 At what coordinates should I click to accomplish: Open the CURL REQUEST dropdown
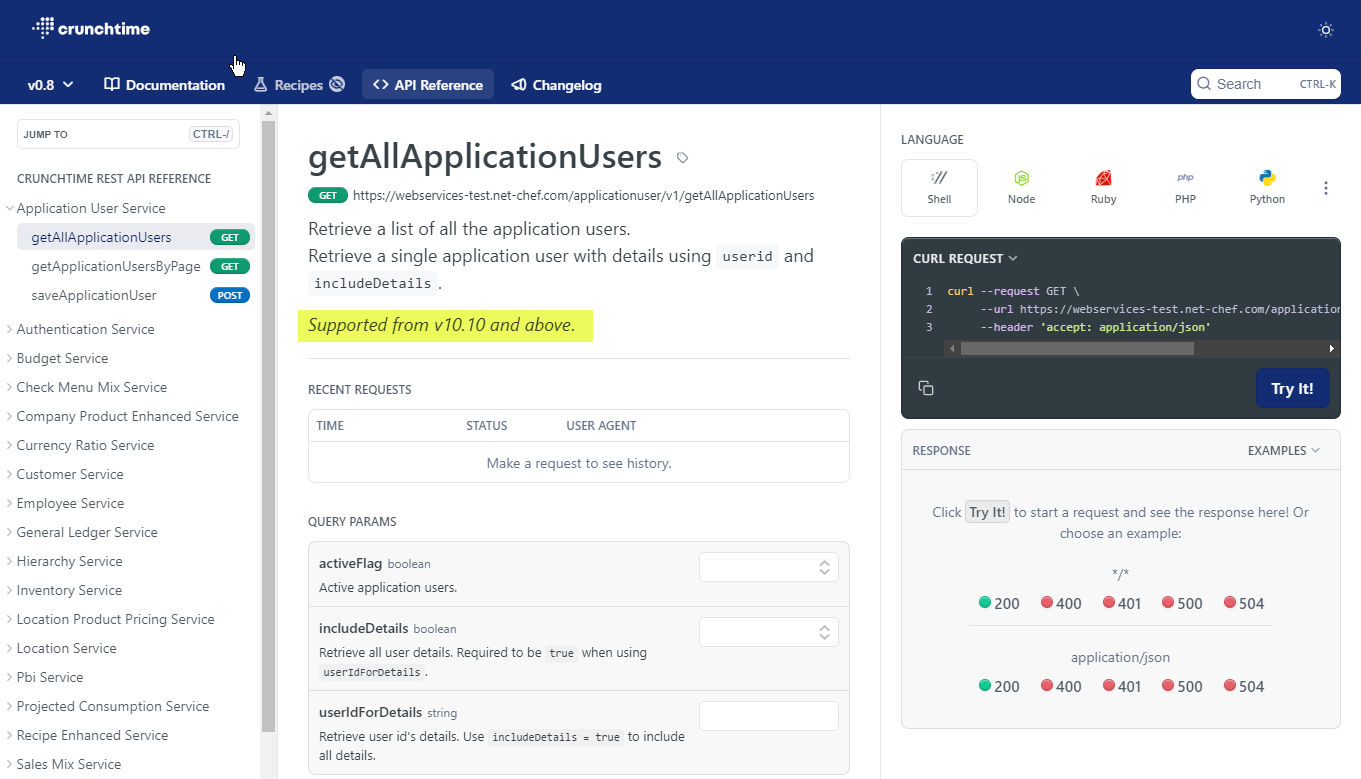965,258
